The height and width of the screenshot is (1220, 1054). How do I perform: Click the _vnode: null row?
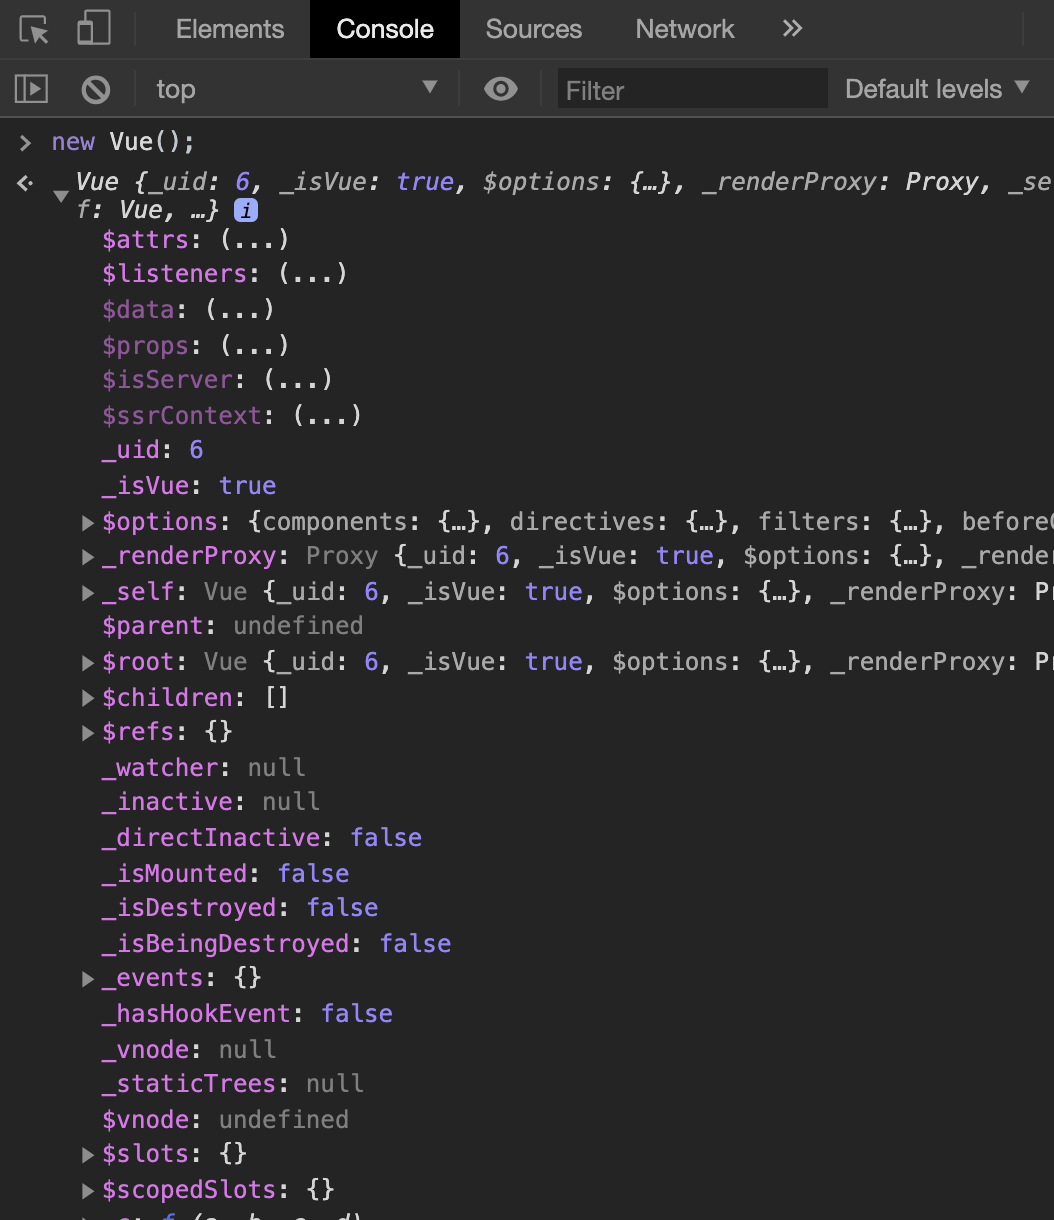pyautogui.click(x=189, y=1049)
